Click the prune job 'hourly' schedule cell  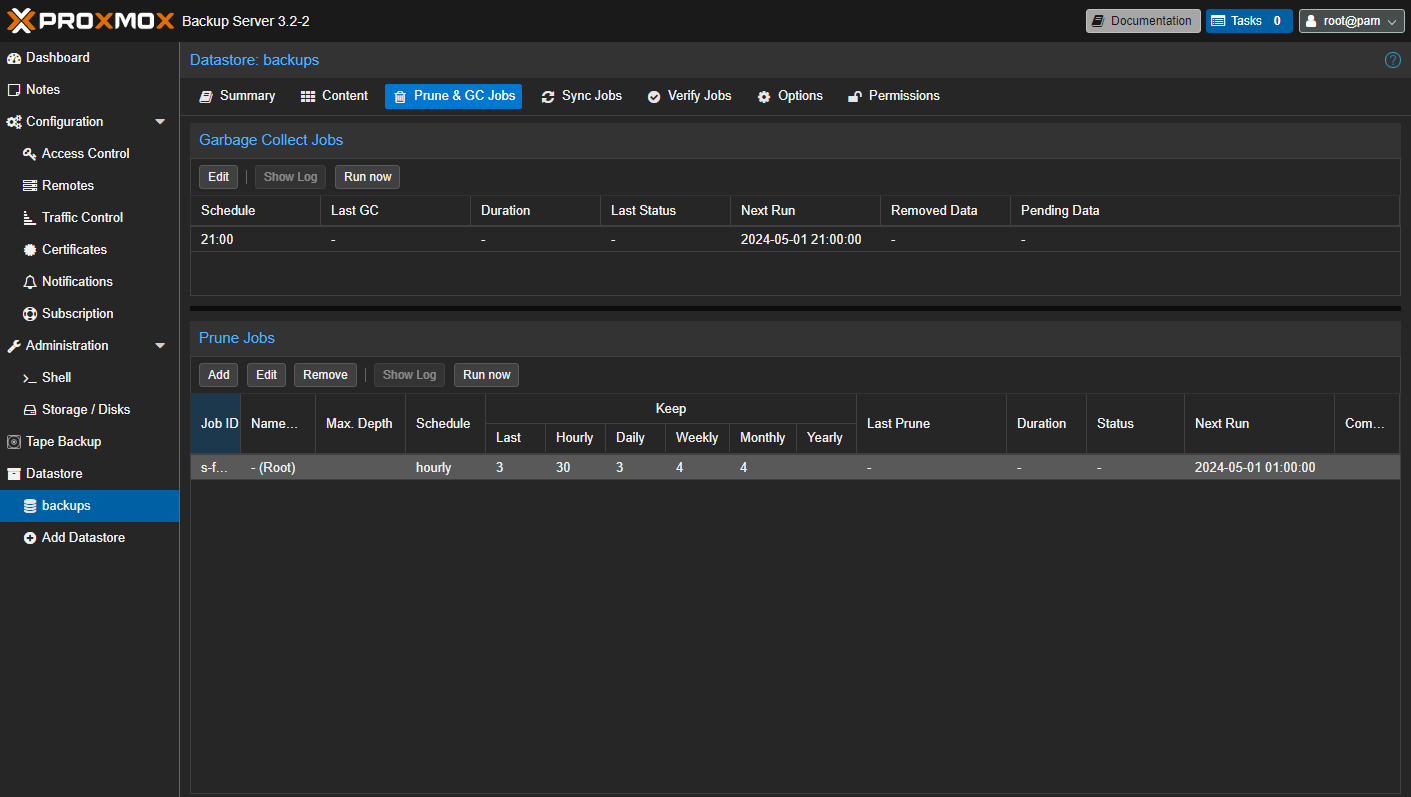445,468
